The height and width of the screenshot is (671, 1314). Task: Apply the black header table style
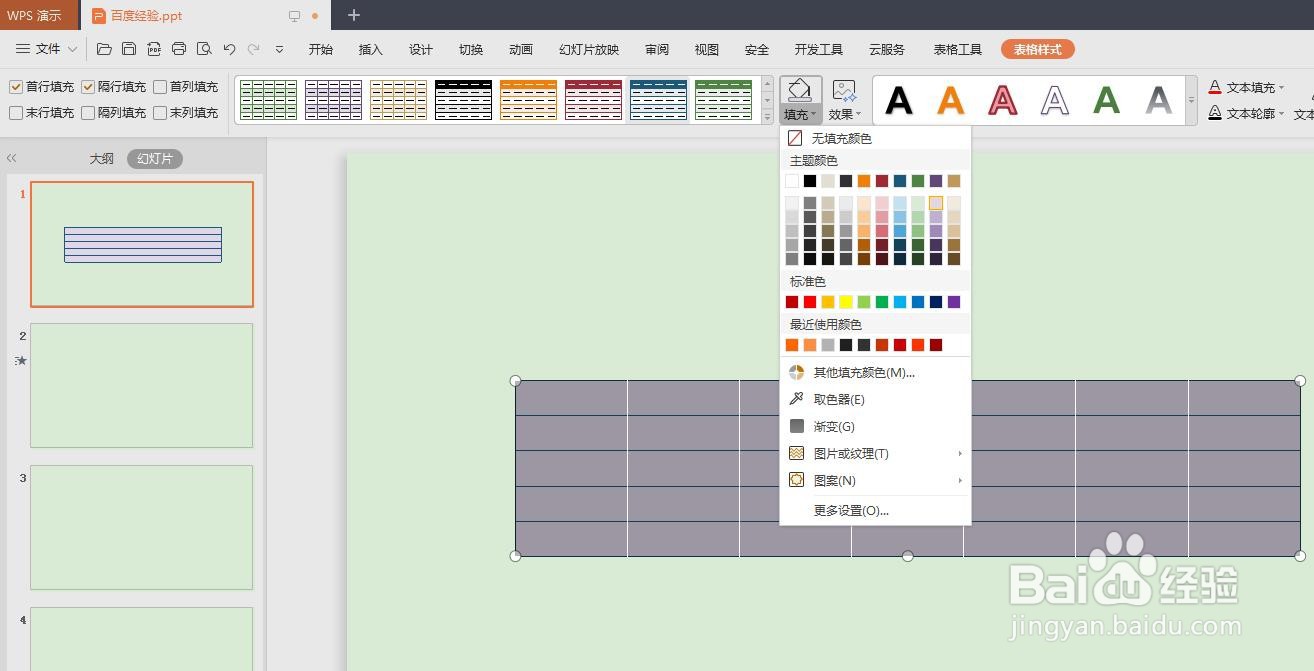(x=463, y=100)
